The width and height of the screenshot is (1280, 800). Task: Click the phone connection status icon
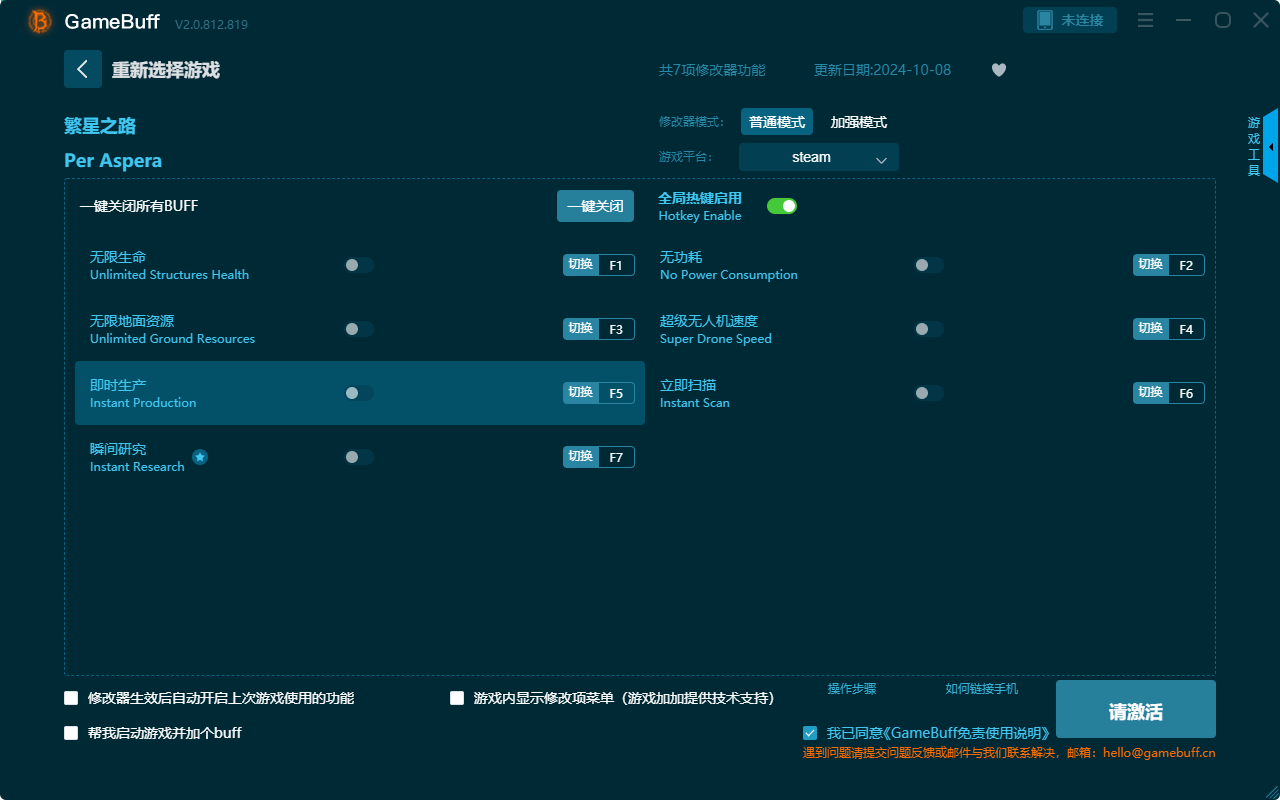click(1045, 20)
